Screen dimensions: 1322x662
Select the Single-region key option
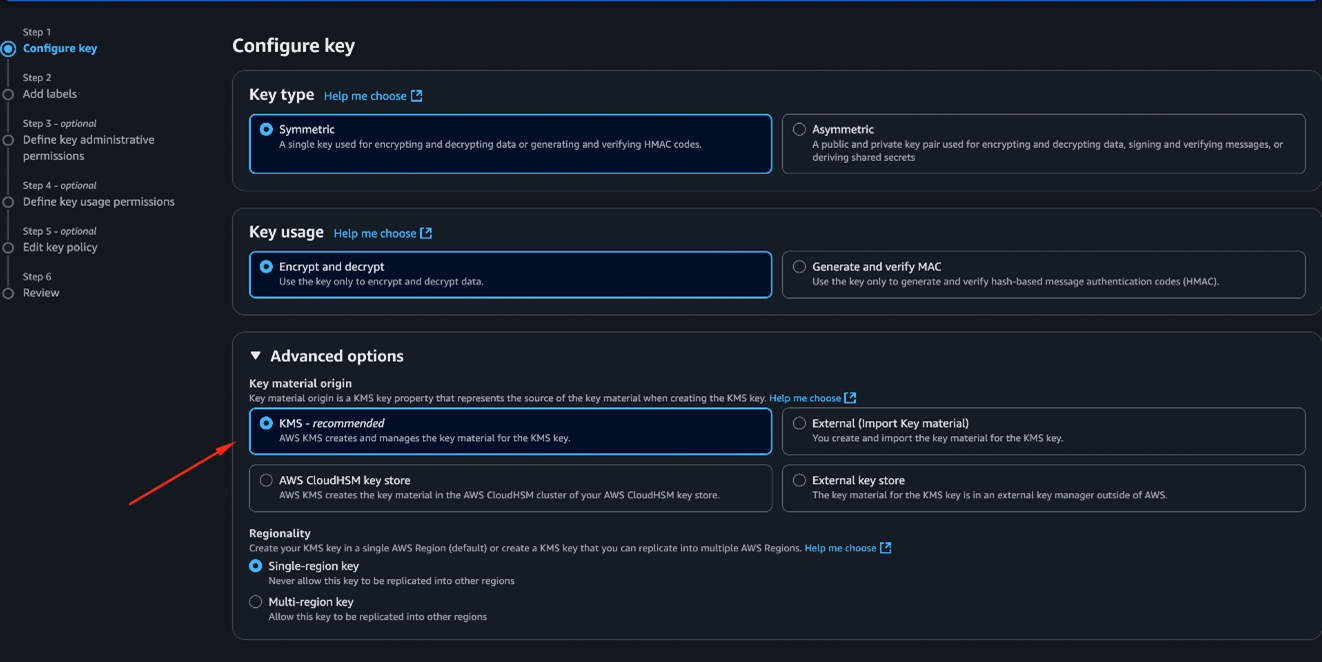pos(256,566)
